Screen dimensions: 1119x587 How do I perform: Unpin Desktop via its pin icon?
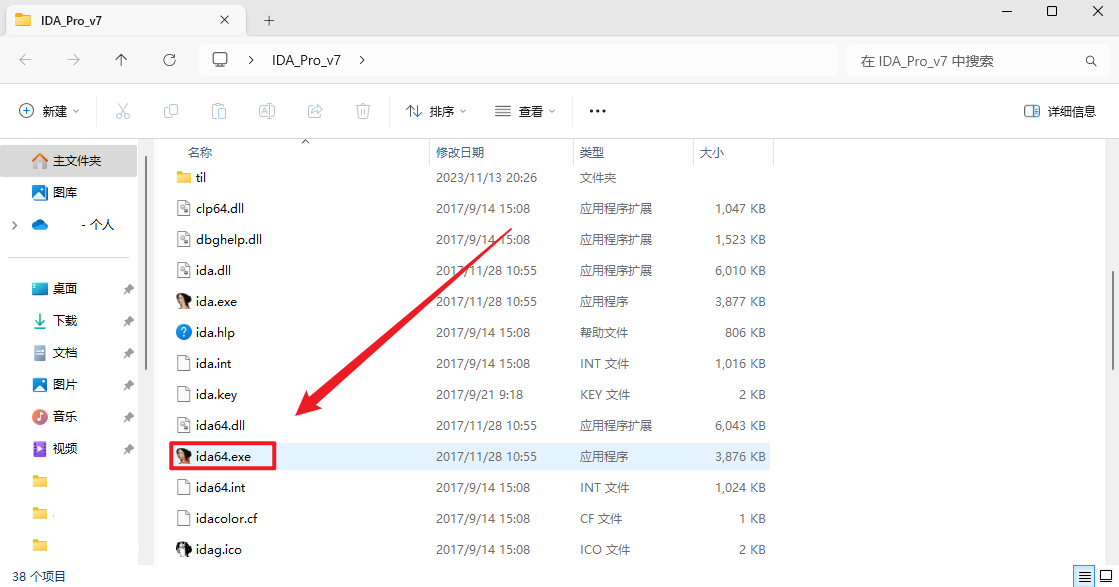128,289
